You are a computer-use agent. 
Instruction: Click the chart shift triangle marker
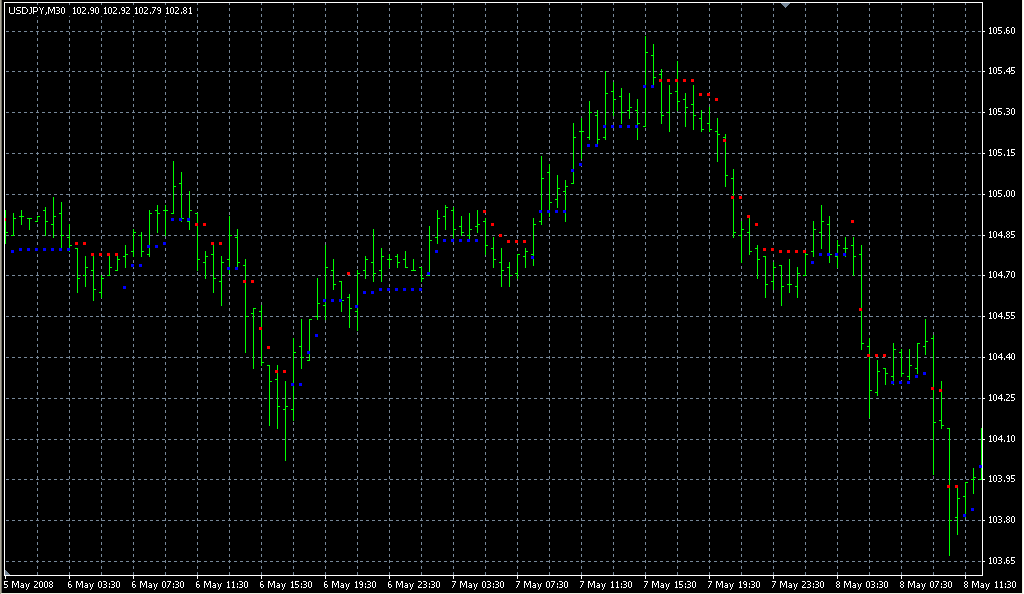[x=786, y=6]
